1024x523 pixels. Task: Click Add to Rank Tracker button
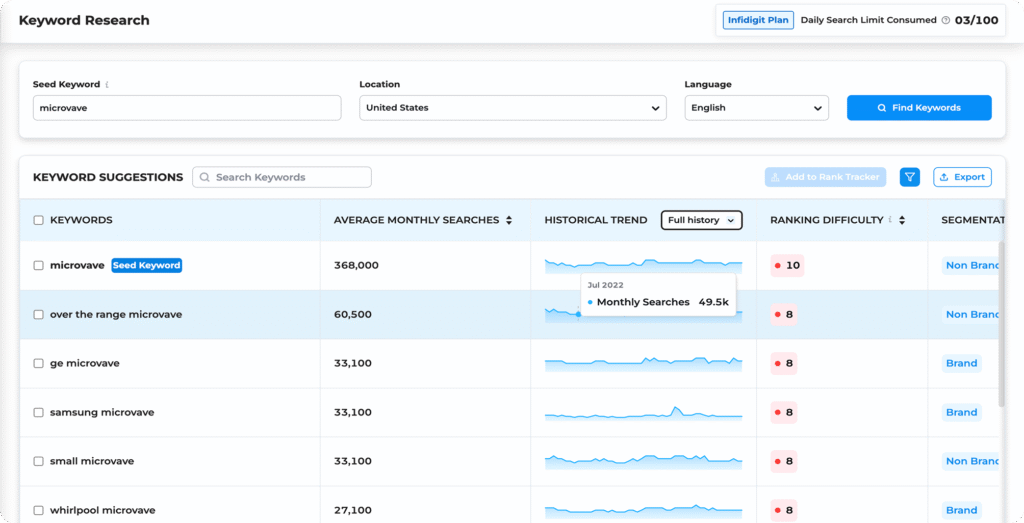tap(825, 177)
